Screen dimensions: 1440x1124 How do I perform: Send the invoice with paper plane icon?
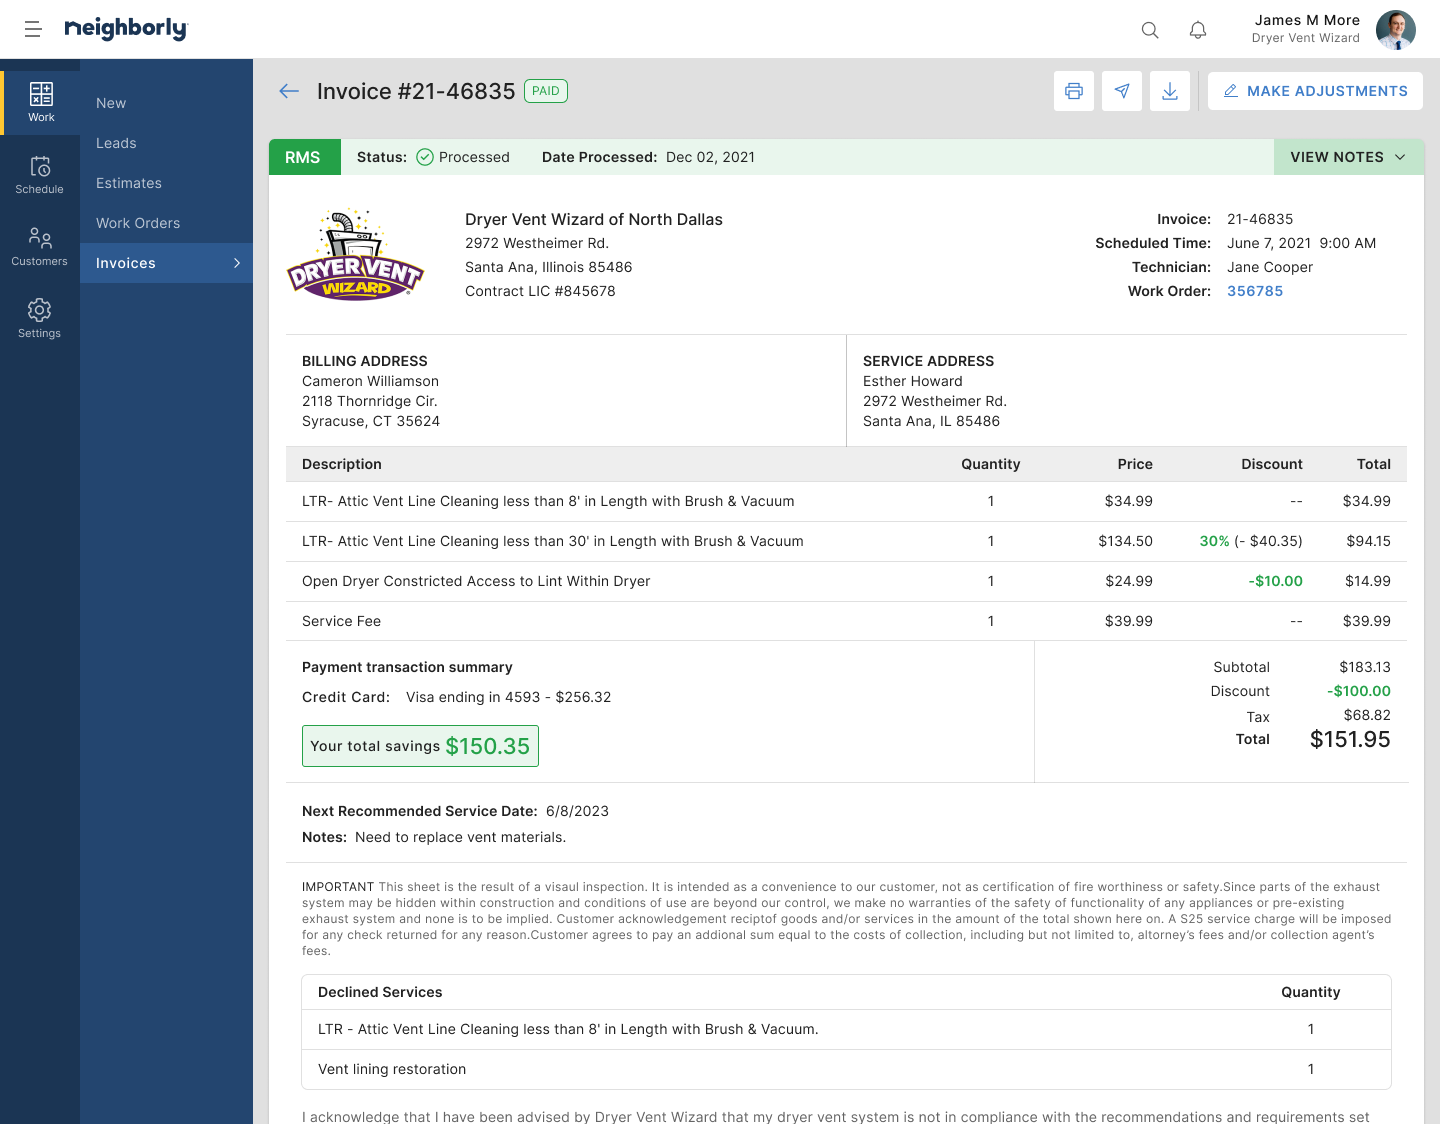(x=1122, y=91)
